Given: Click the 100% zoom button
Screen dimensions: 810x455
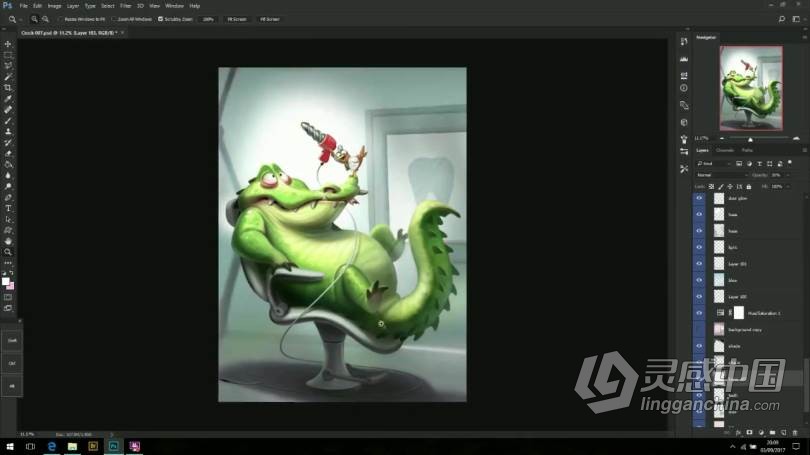Looking at the screenshot, I should coord(208,19).
